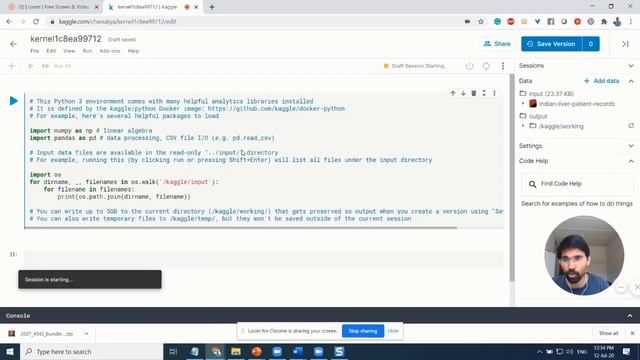The image size is (640, 360).
Task: Click the run current cell toolbar icon
Action: click(x=30, y=66)
